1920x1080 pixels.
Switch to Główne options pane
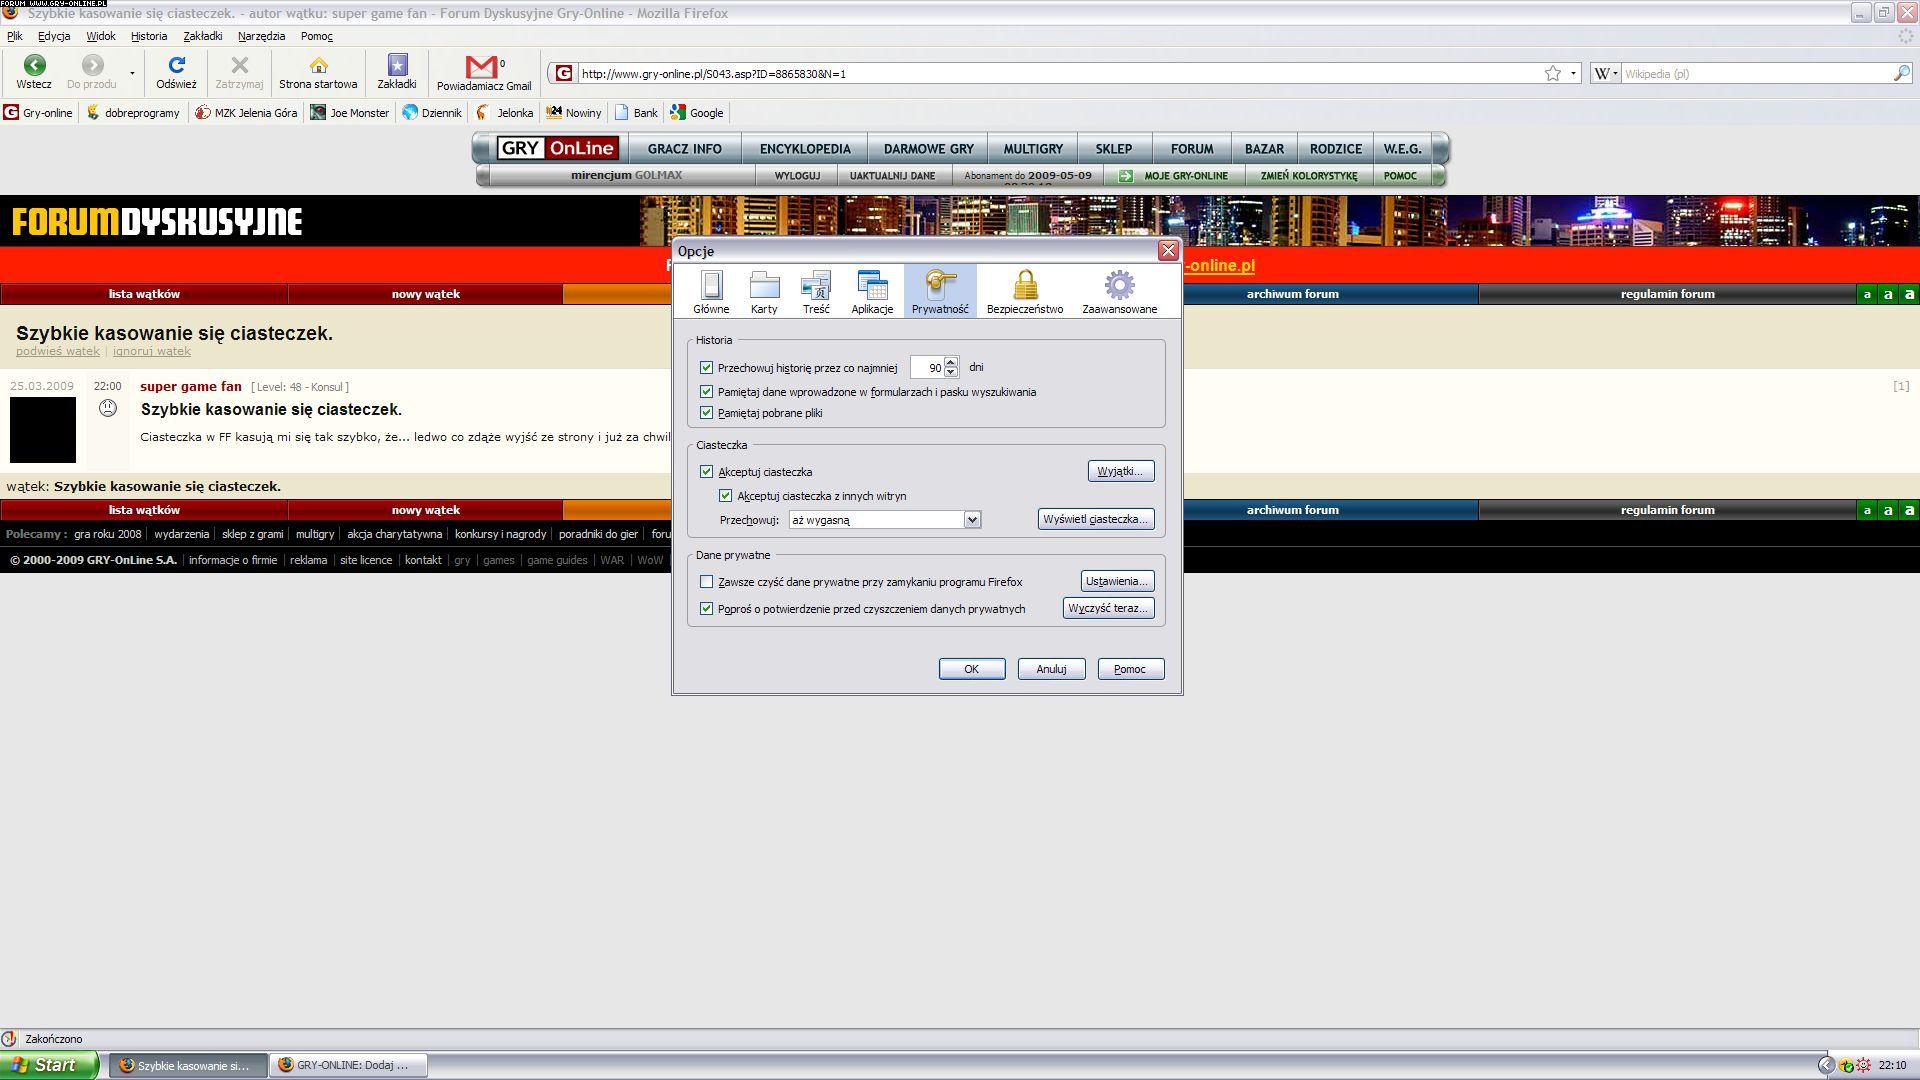pyautogui.click(x=711, y=291)
